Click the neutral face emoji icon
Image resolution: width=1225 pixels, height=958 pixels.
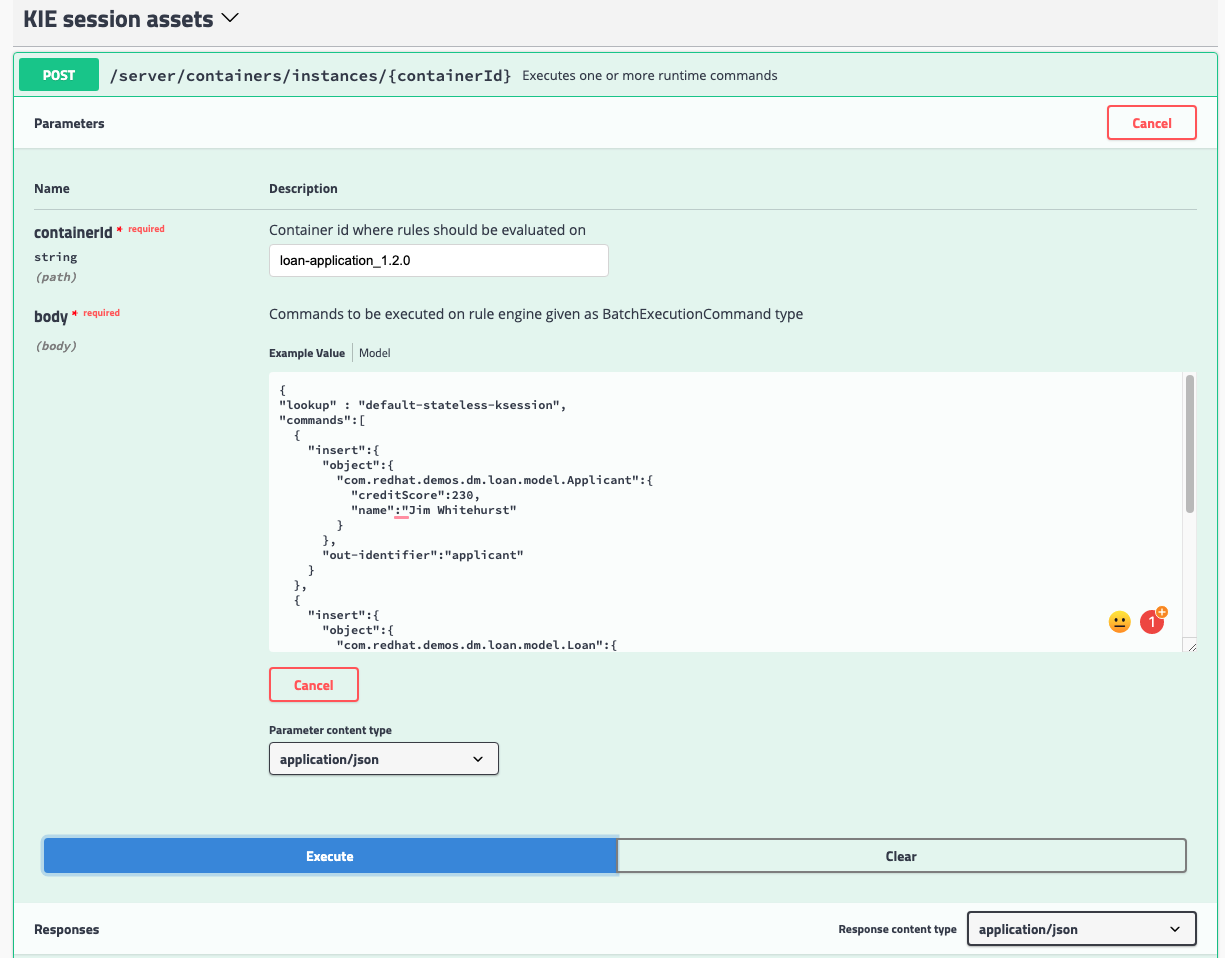1119,622
